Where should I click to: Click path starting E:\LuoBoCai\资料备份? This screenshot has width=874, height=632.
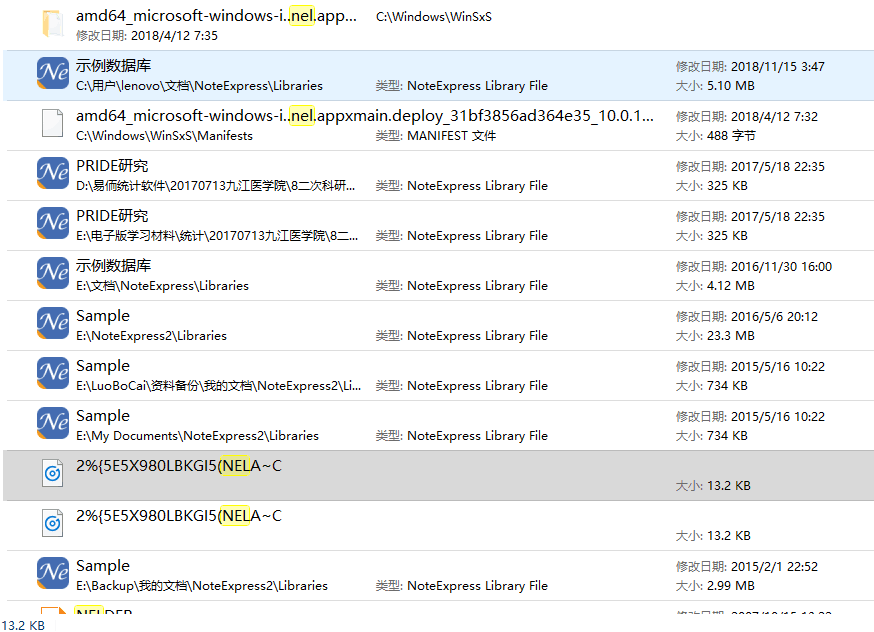218,386
